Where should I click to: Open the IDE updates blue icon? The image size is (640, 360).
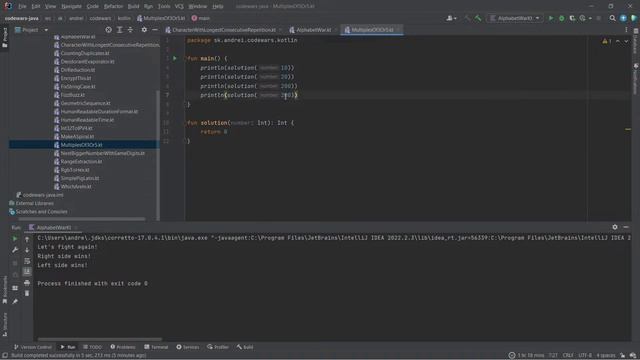tap(623, 18)
